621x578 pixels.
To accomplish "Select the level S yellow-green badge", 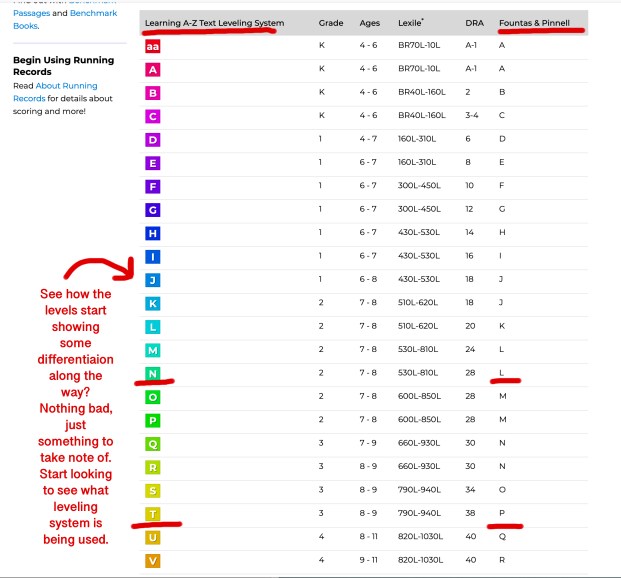I will point(152,490).
